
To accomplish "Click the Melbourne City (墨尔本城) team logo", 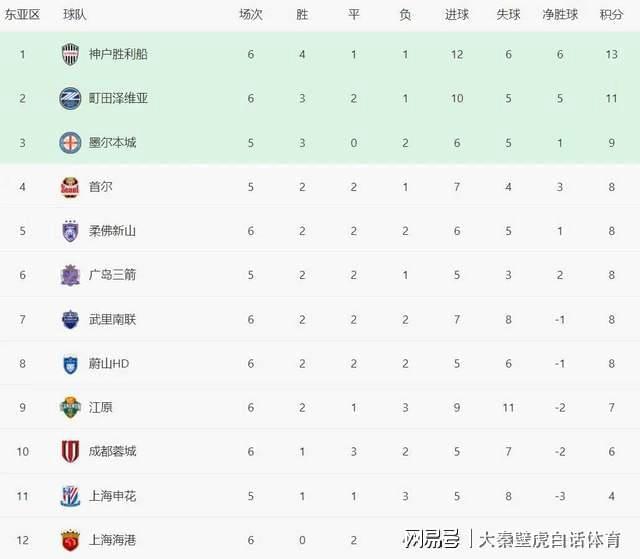I will 70,142.
